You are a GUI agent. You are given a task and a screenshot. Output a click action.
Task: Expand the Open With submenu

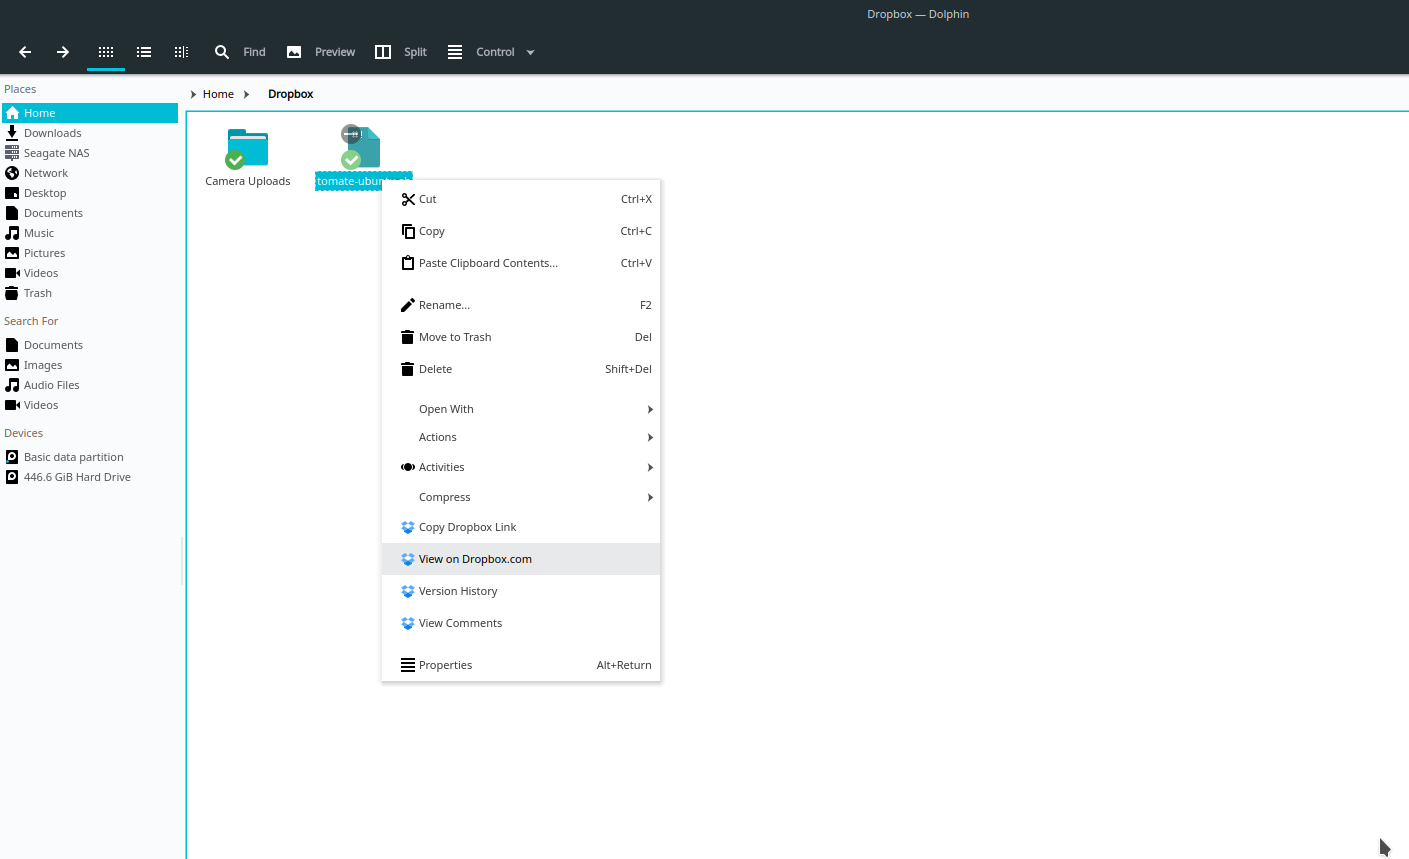[446, 408]
